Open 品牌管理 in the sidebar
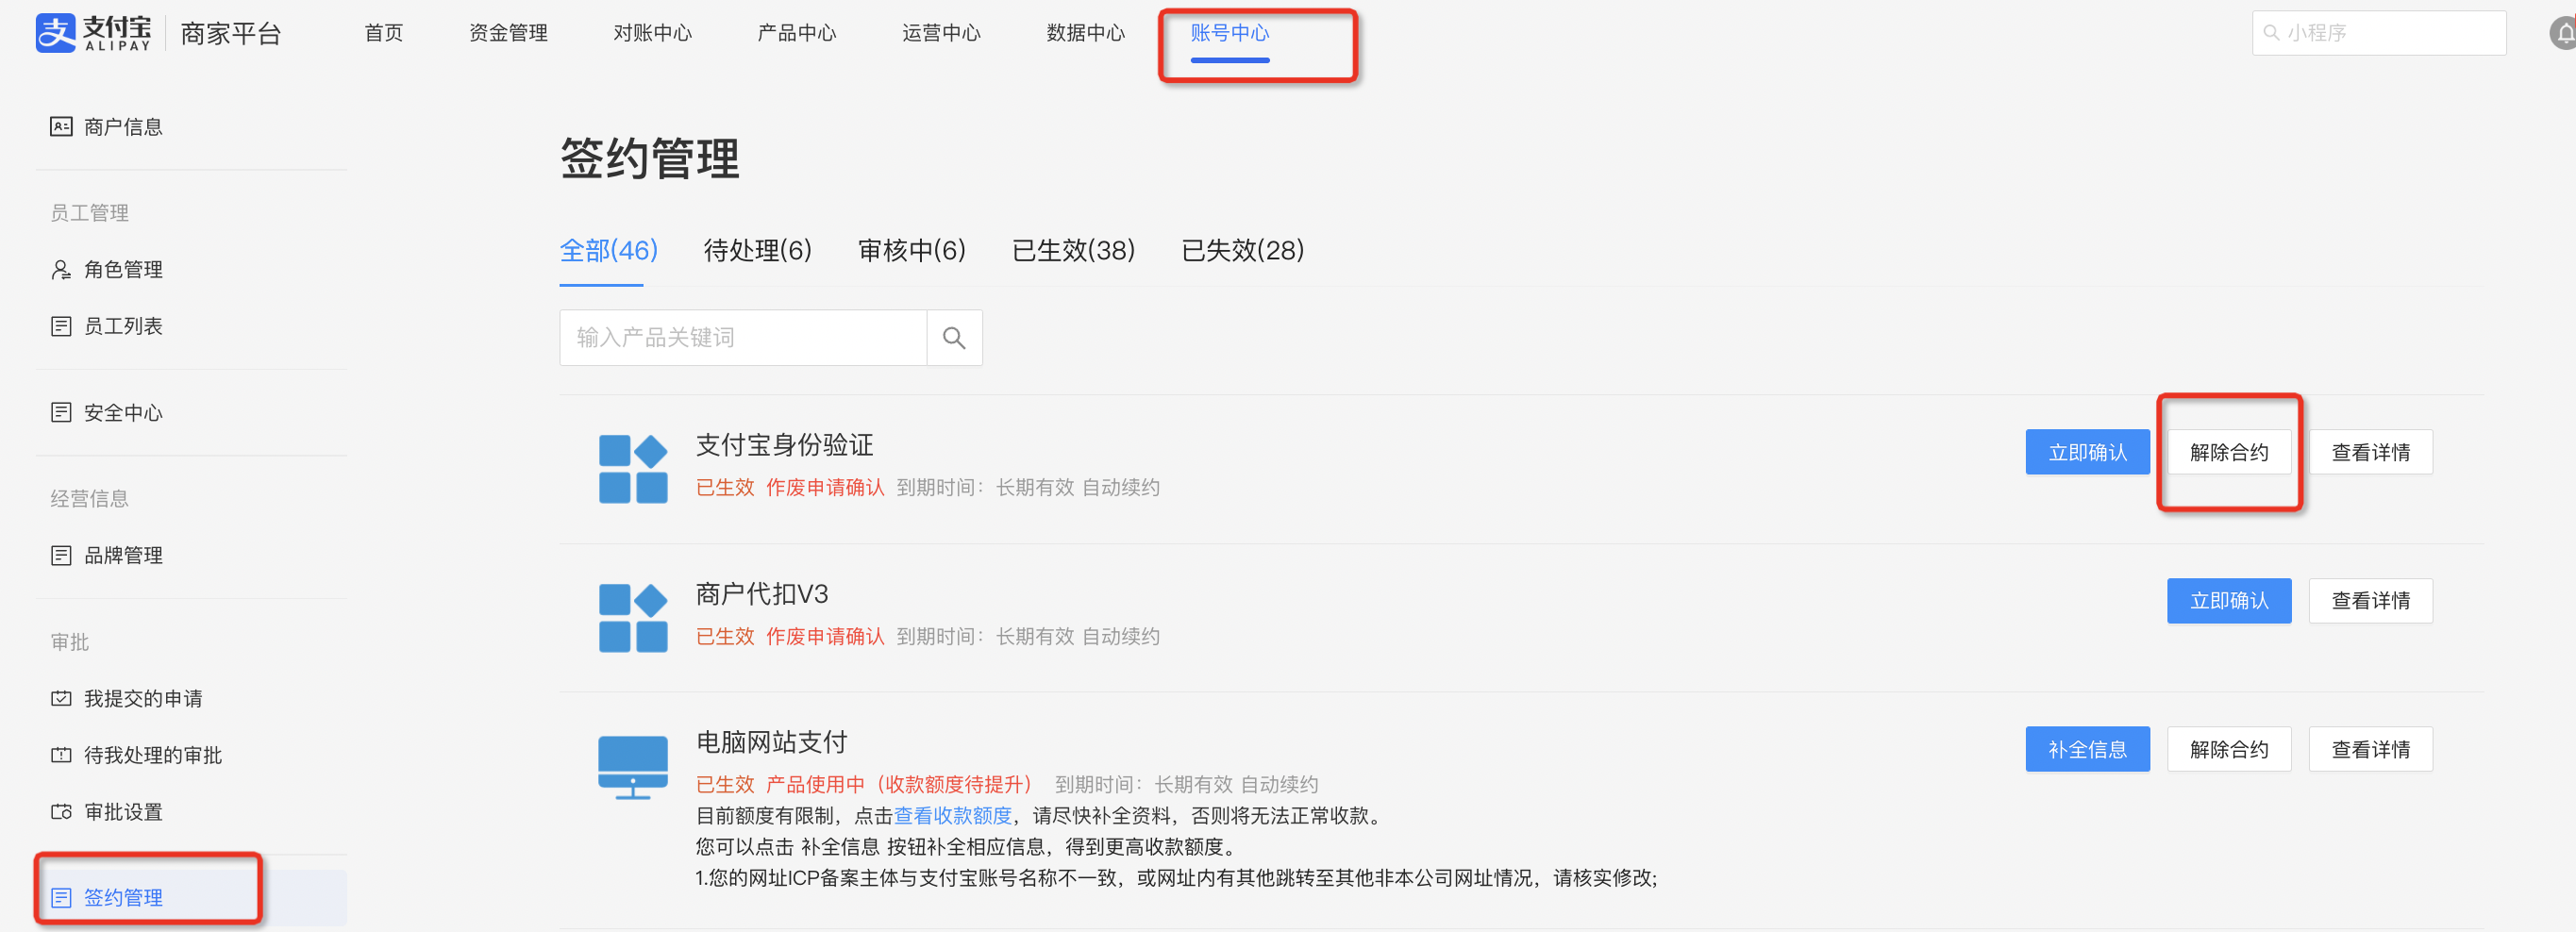The width and height of the screenshot is (2576, 932). (123, 555)
